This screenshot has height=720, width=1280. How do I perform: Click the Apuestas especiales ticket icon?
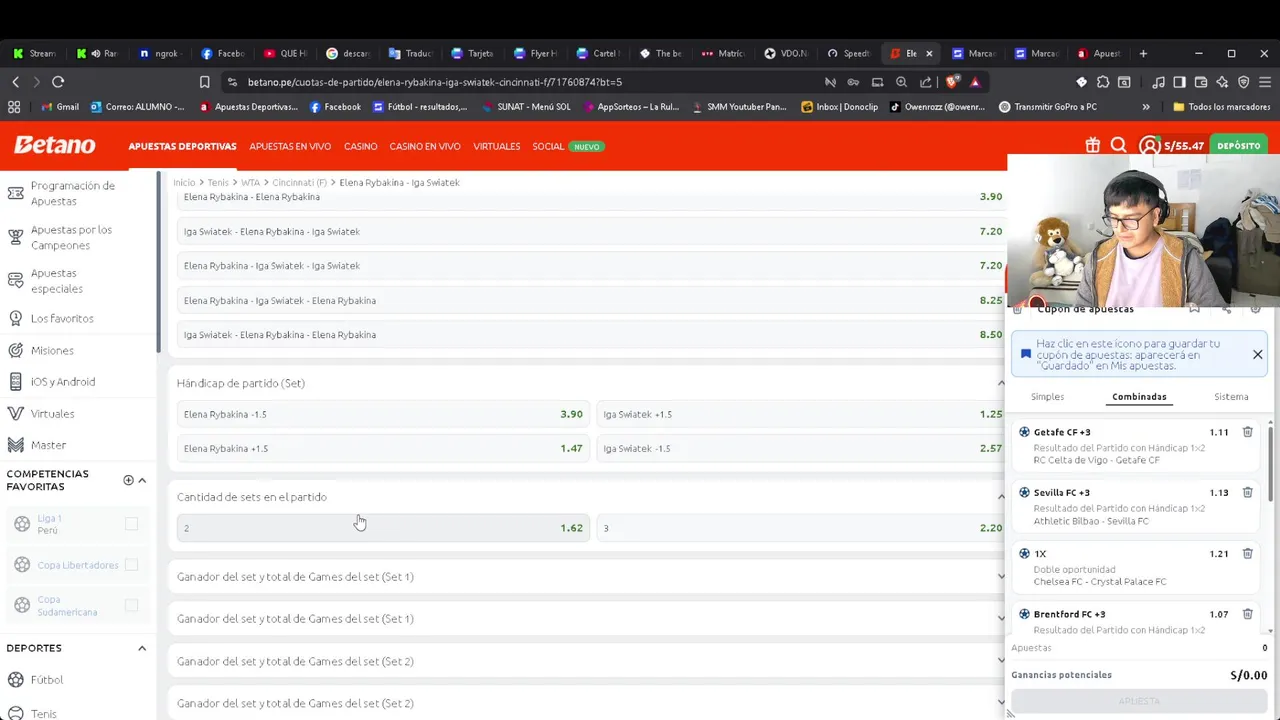pos(15,281)
